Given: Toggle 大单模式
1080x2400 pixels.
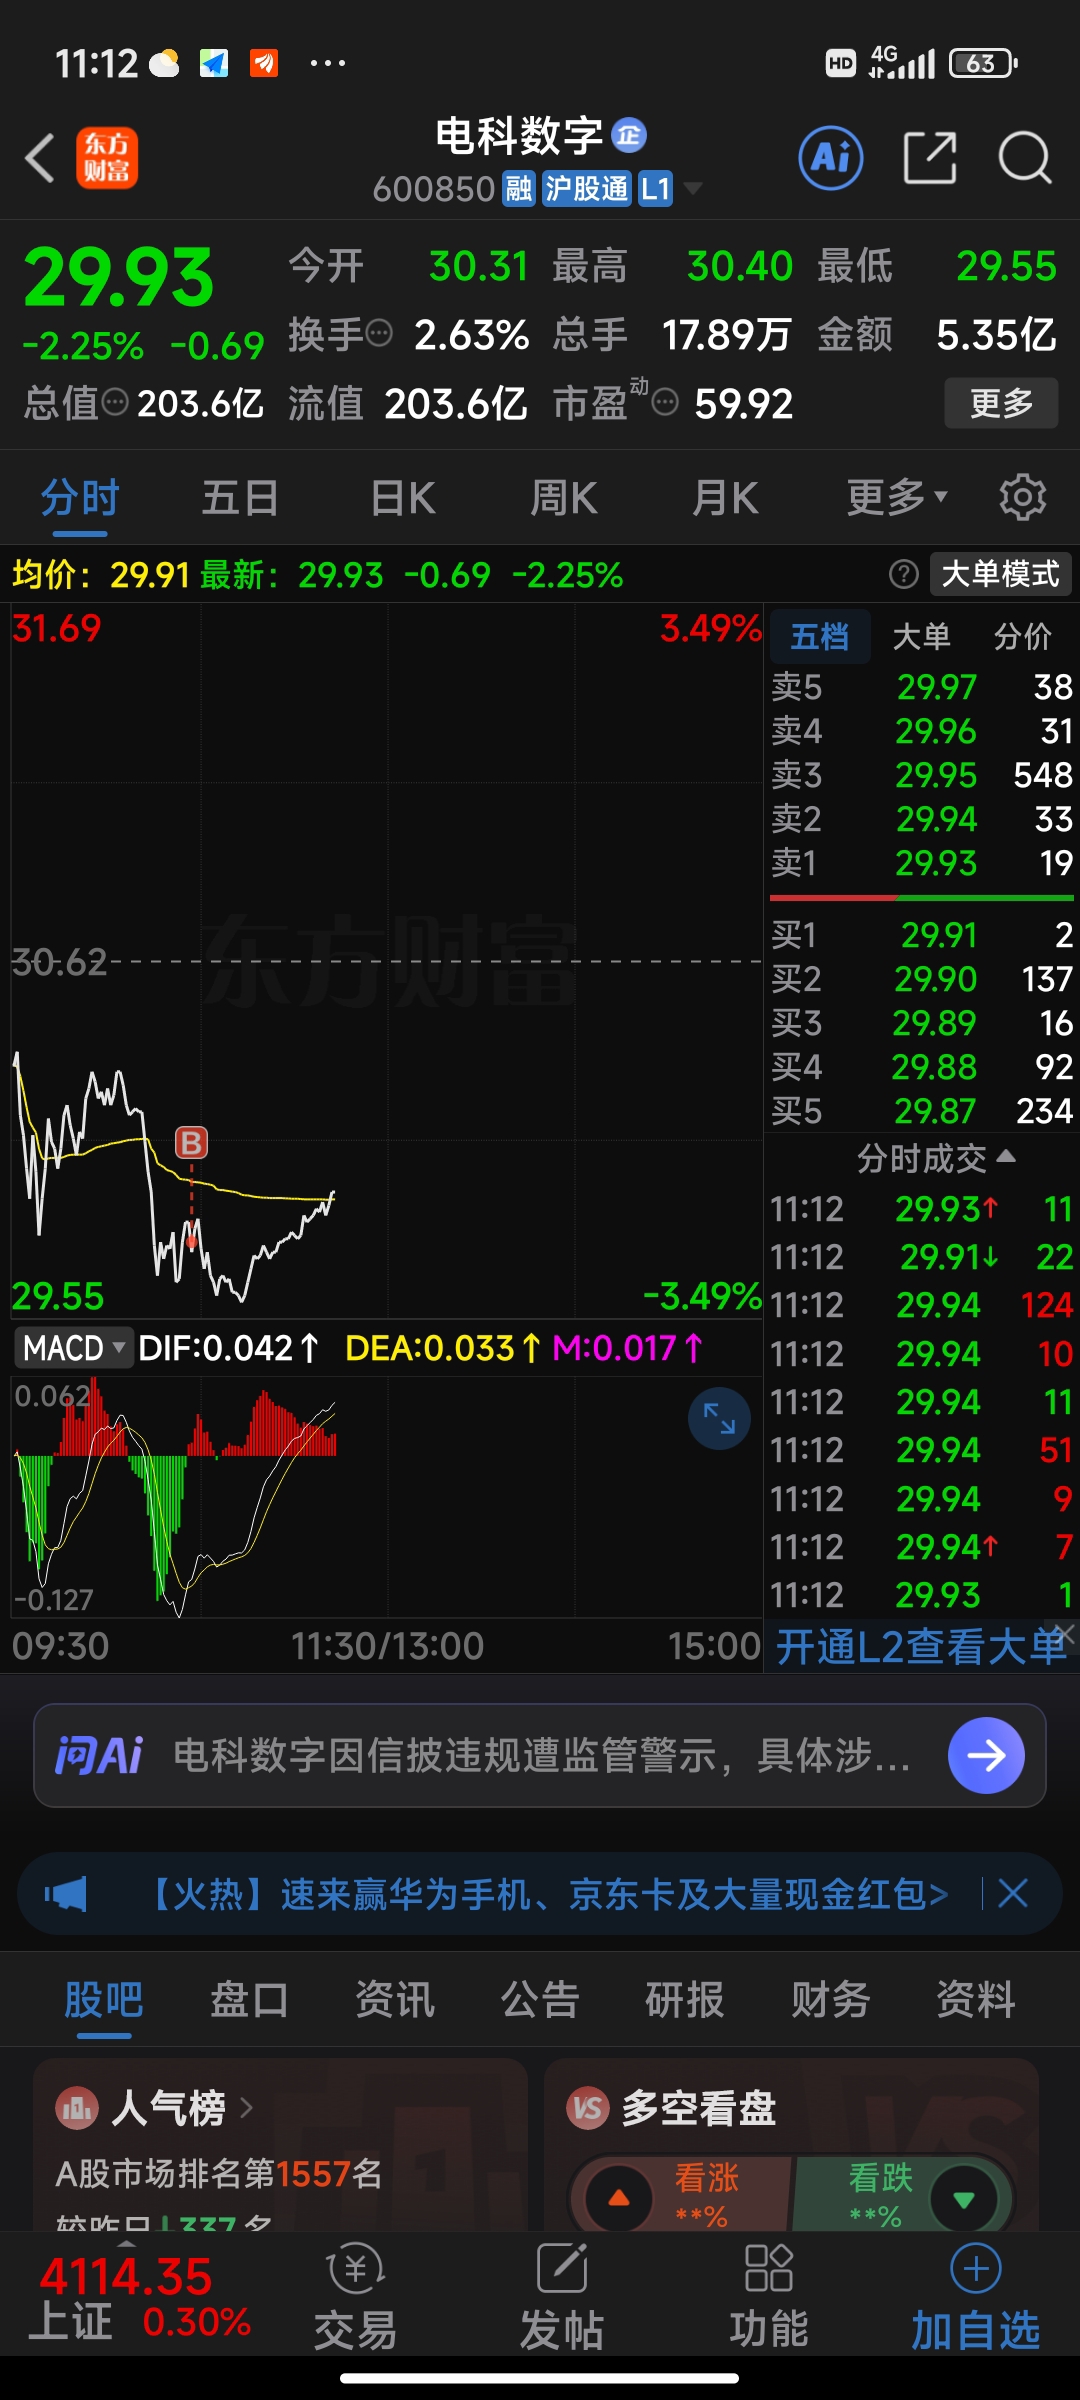Looking at the screenshot, I should 1000,574.
